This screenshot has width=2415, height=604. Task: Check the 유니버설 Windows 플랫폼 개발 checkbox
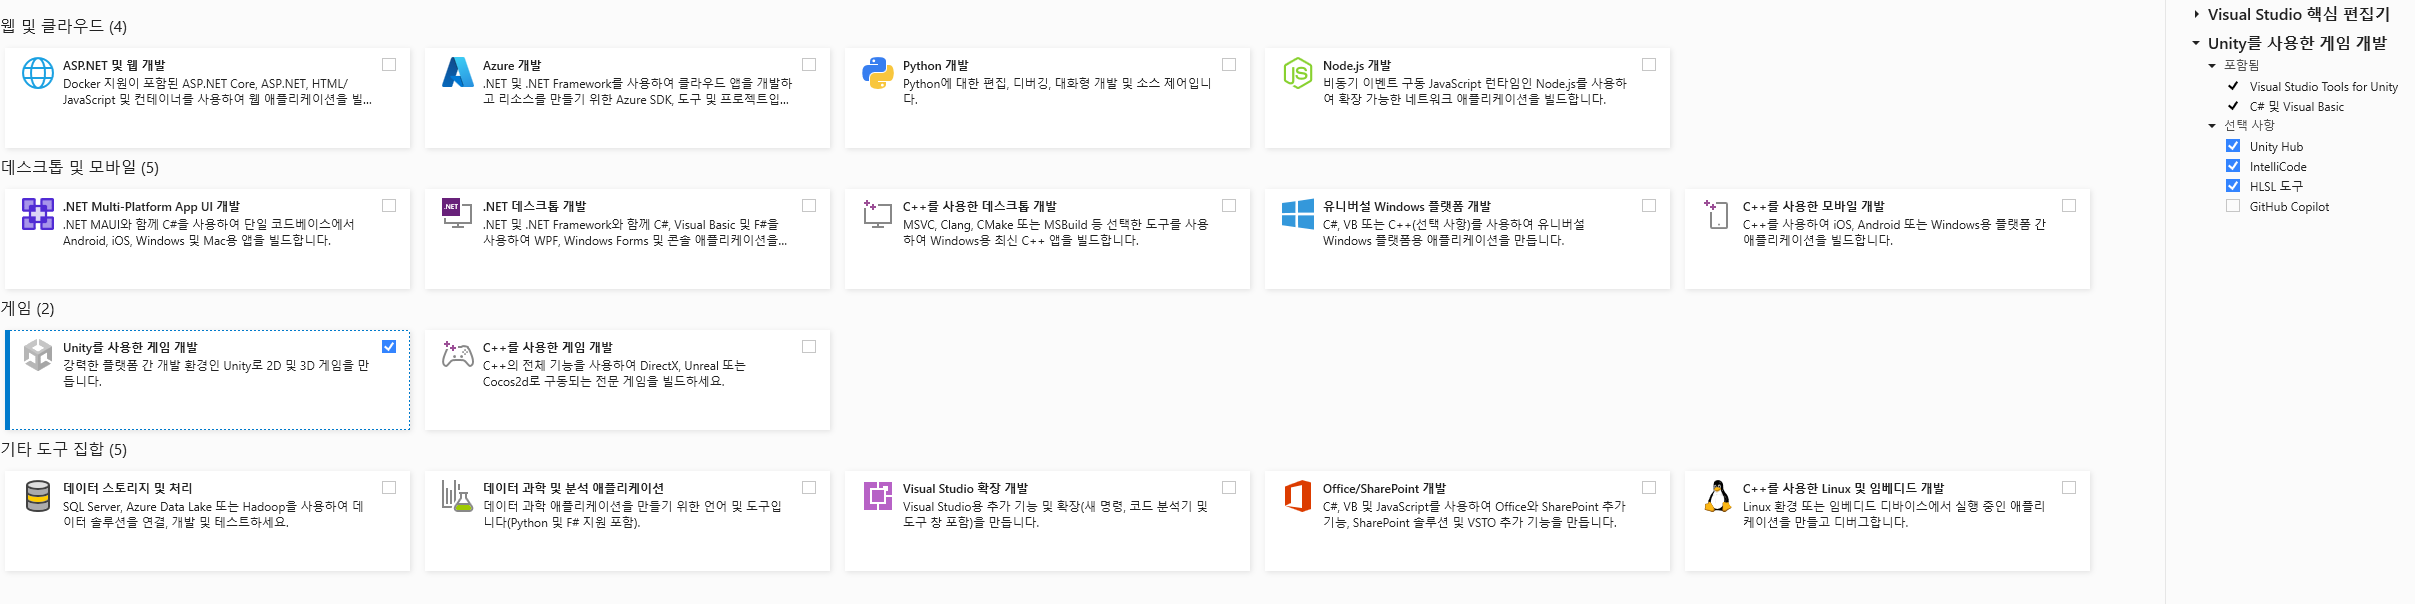coord(1649,205)
